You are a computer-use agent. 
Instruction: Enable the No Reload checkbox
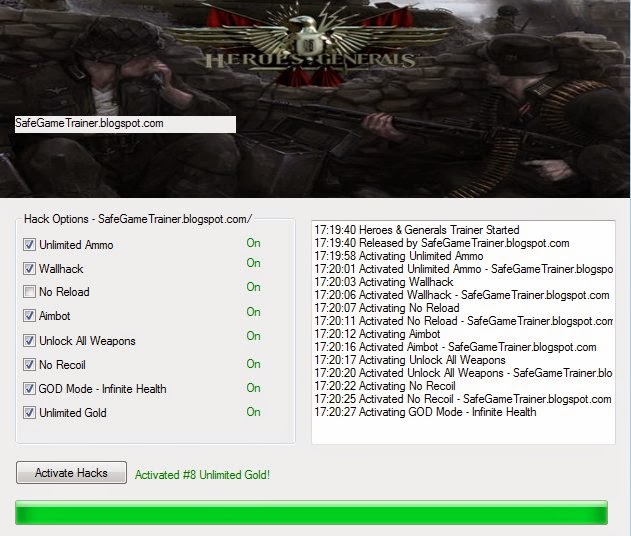point(29,292)
